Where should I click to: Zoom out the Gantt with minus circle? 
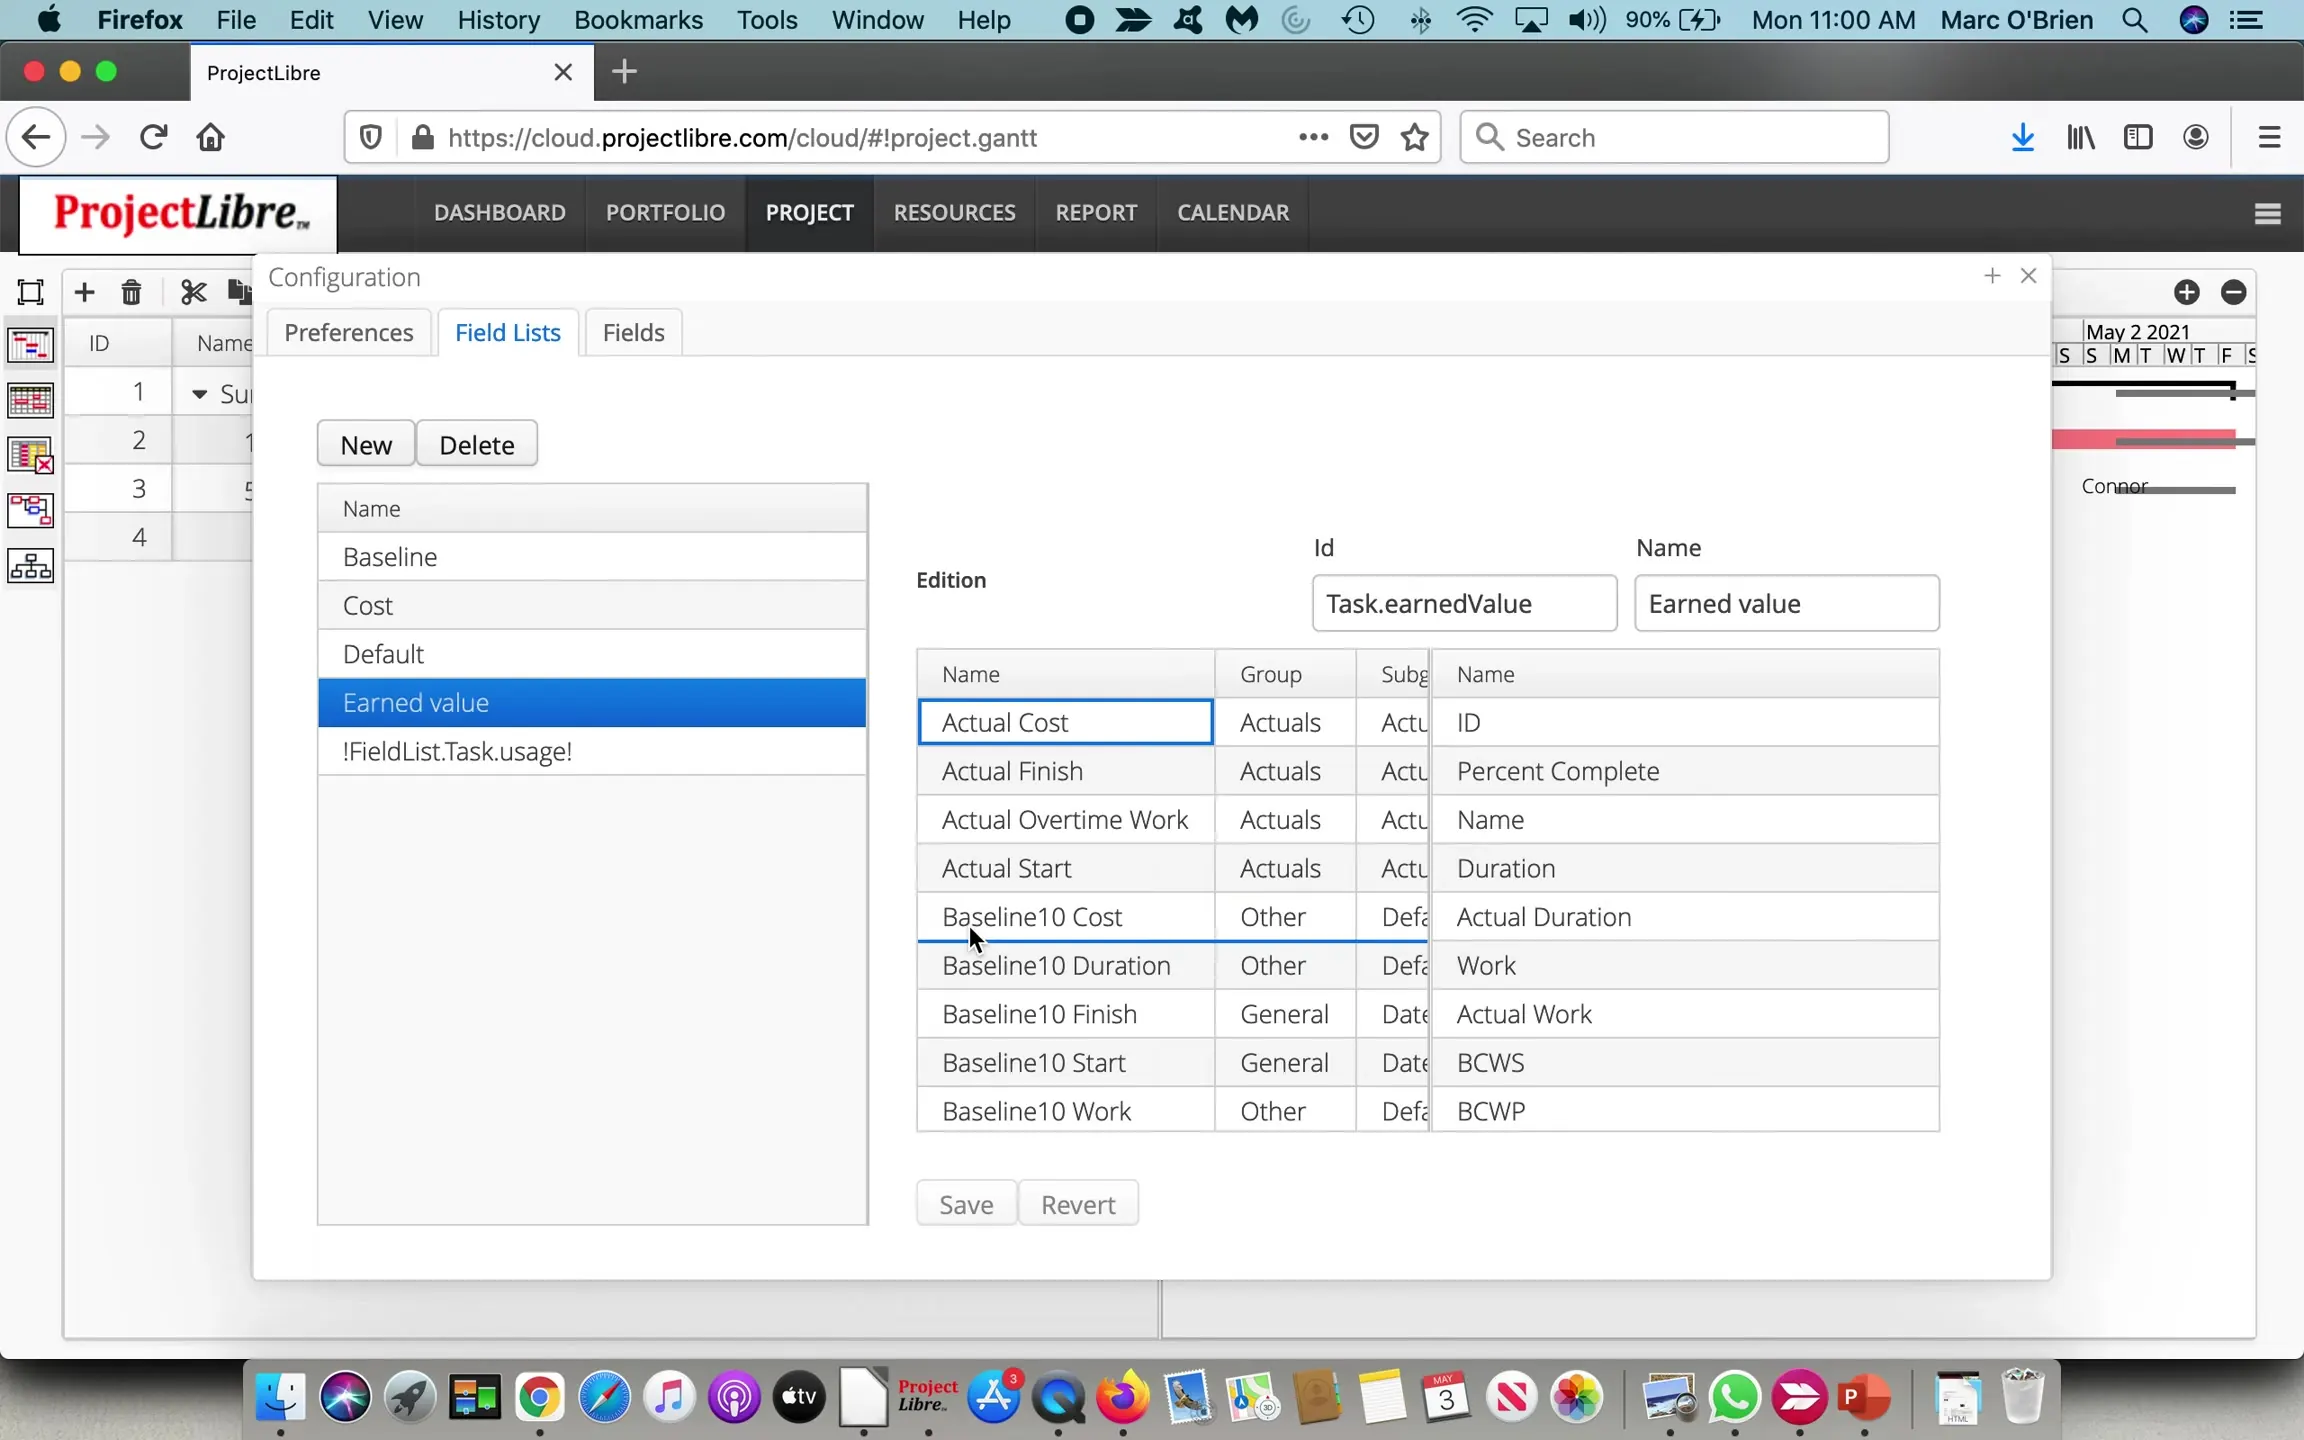pos(2233,292)
